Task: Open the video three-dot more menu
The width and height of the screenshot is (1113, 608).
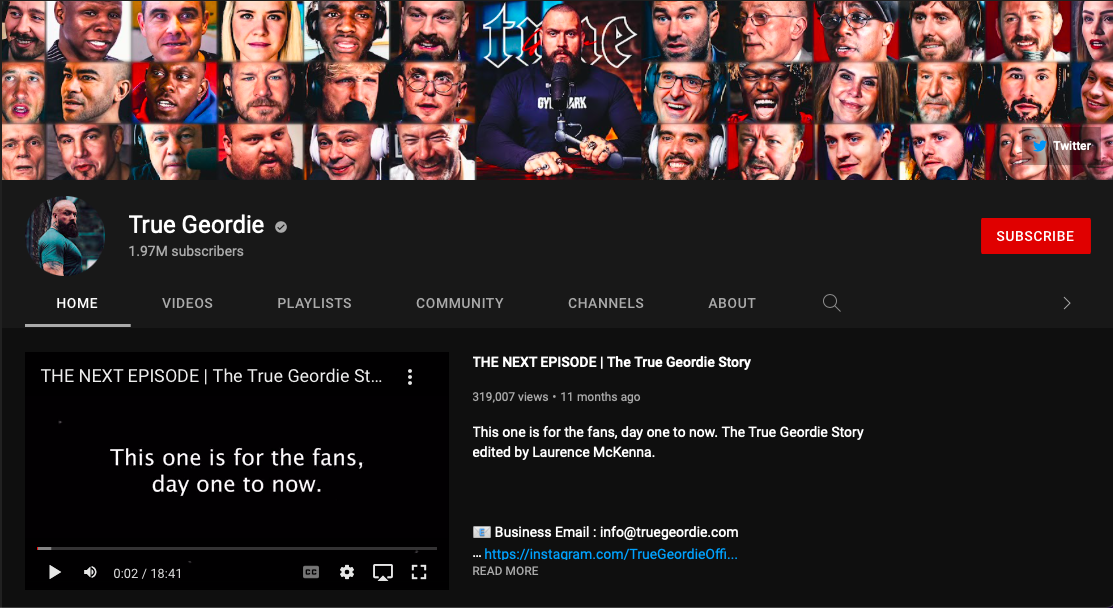Action: [x=410, y=377]
